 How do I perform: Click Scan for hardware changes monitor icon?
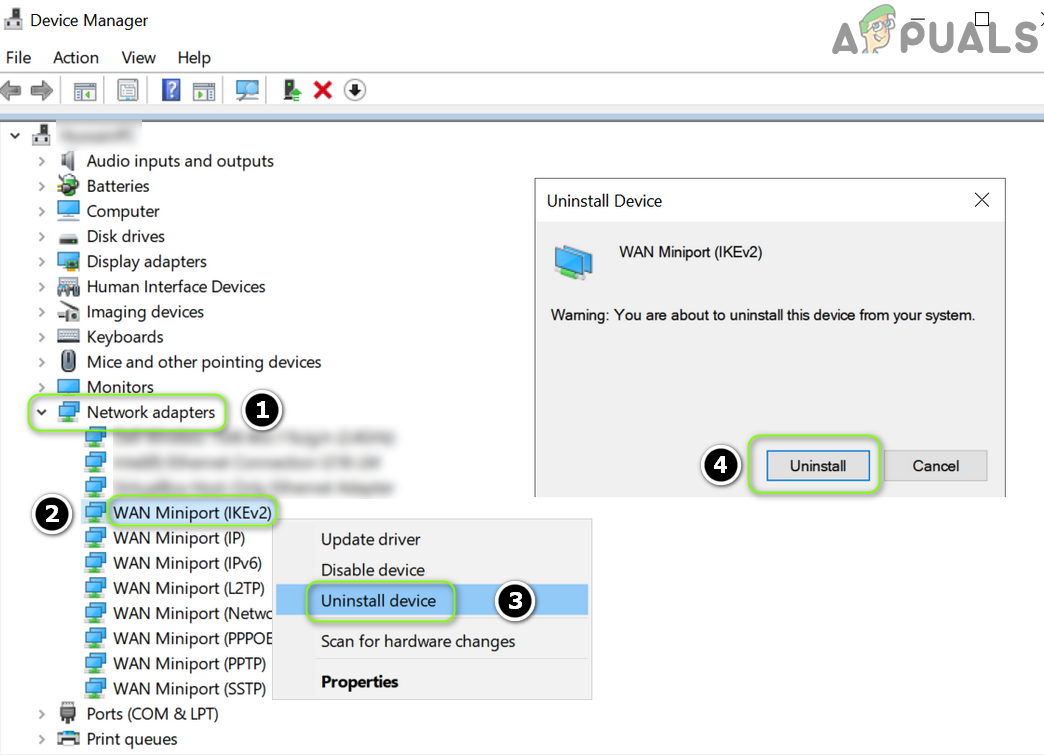pyautogui.click(x=247, y=90)
